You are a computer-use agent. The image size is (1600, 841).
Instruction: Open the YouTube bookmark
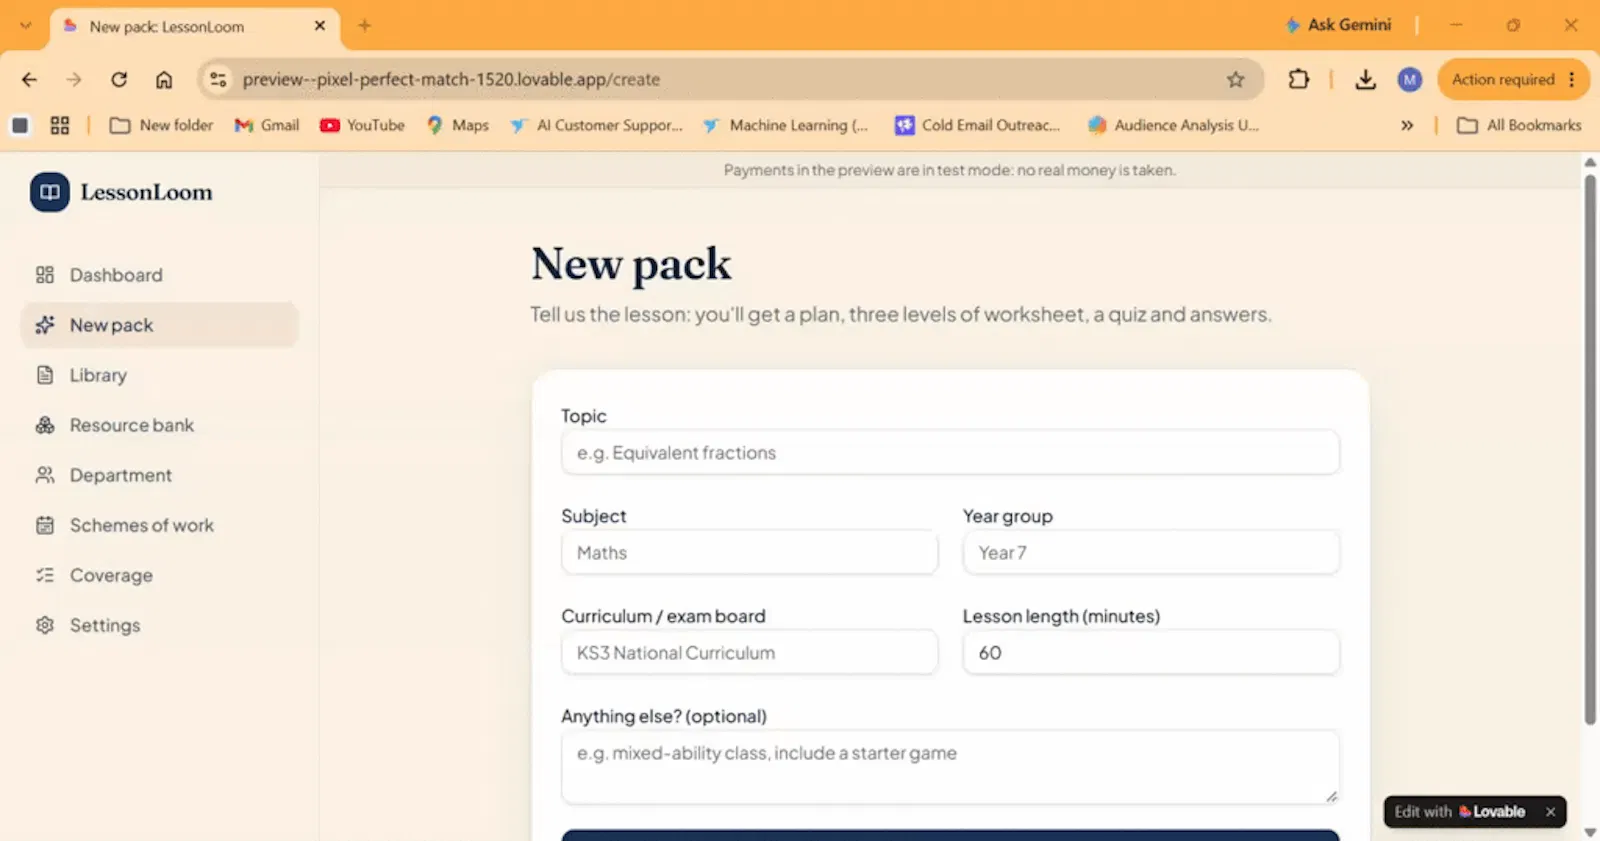(x=362, y=125)
